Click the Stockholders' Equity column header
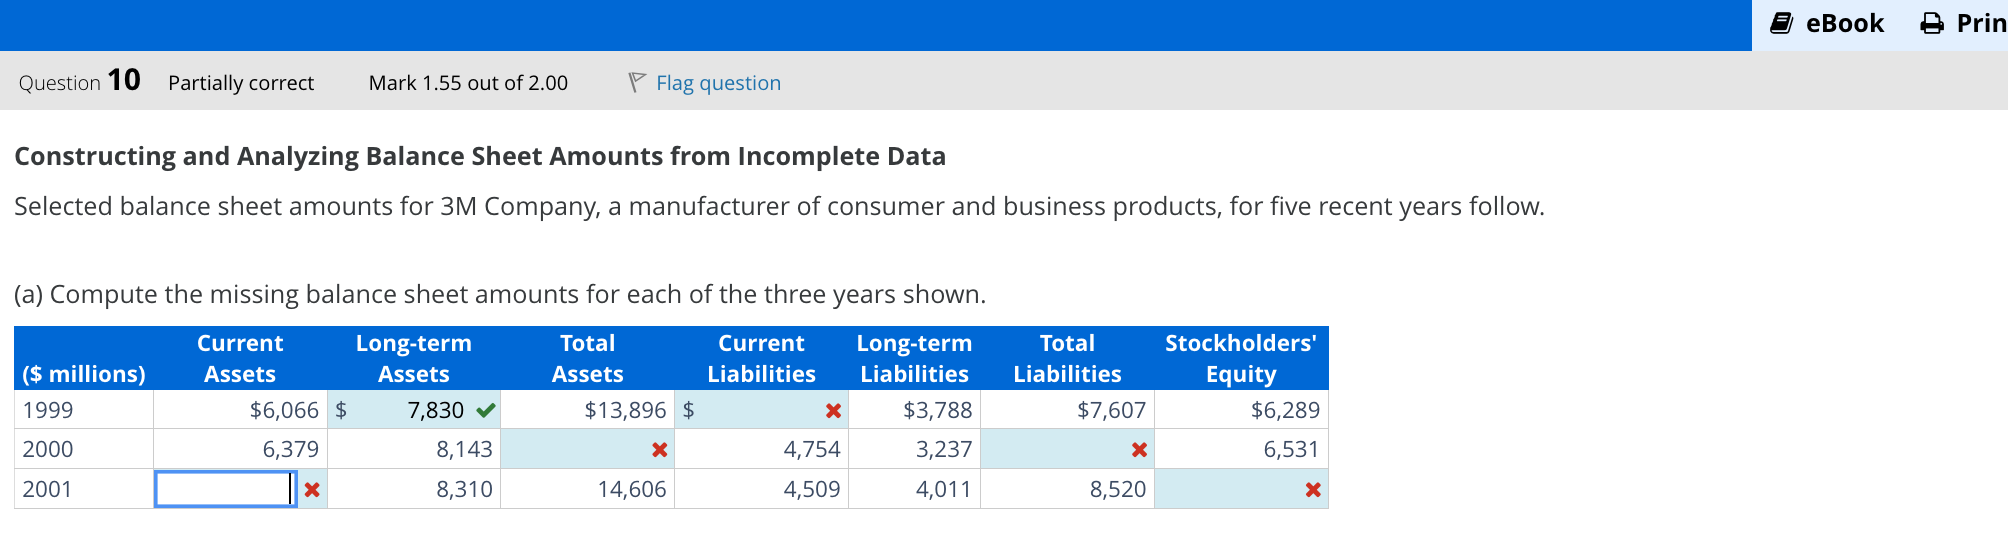The width and height of the screenshot is (2008, 542). (1240, 358)
